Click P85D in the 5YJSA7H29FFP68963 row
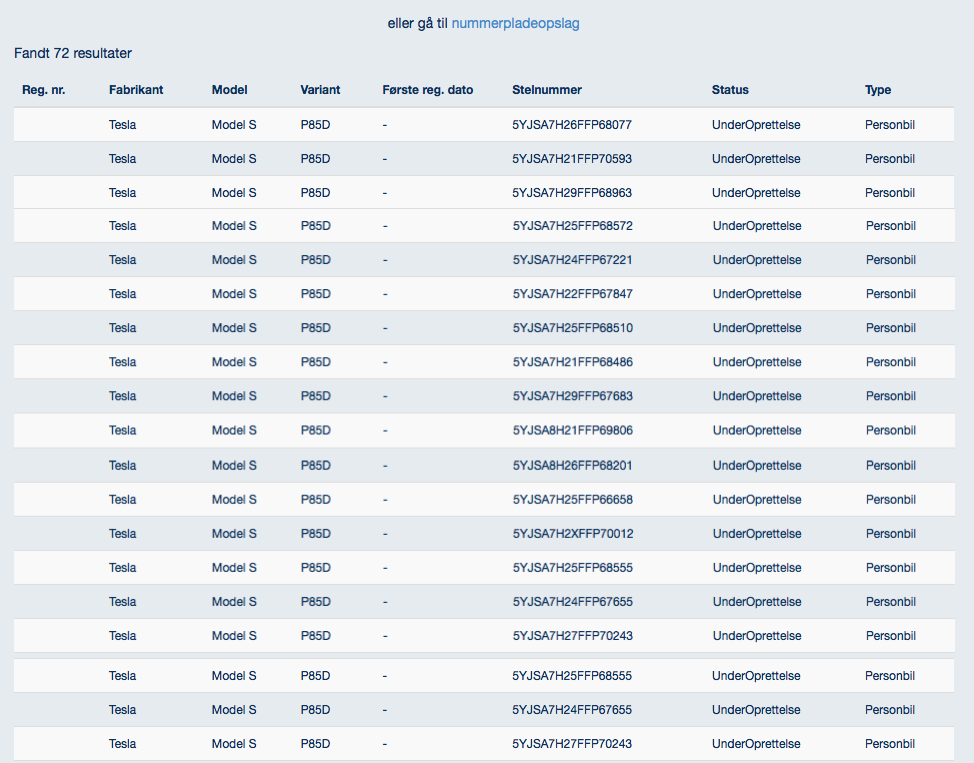The height and width of the screenshot is (763, 974). point(316,193)
